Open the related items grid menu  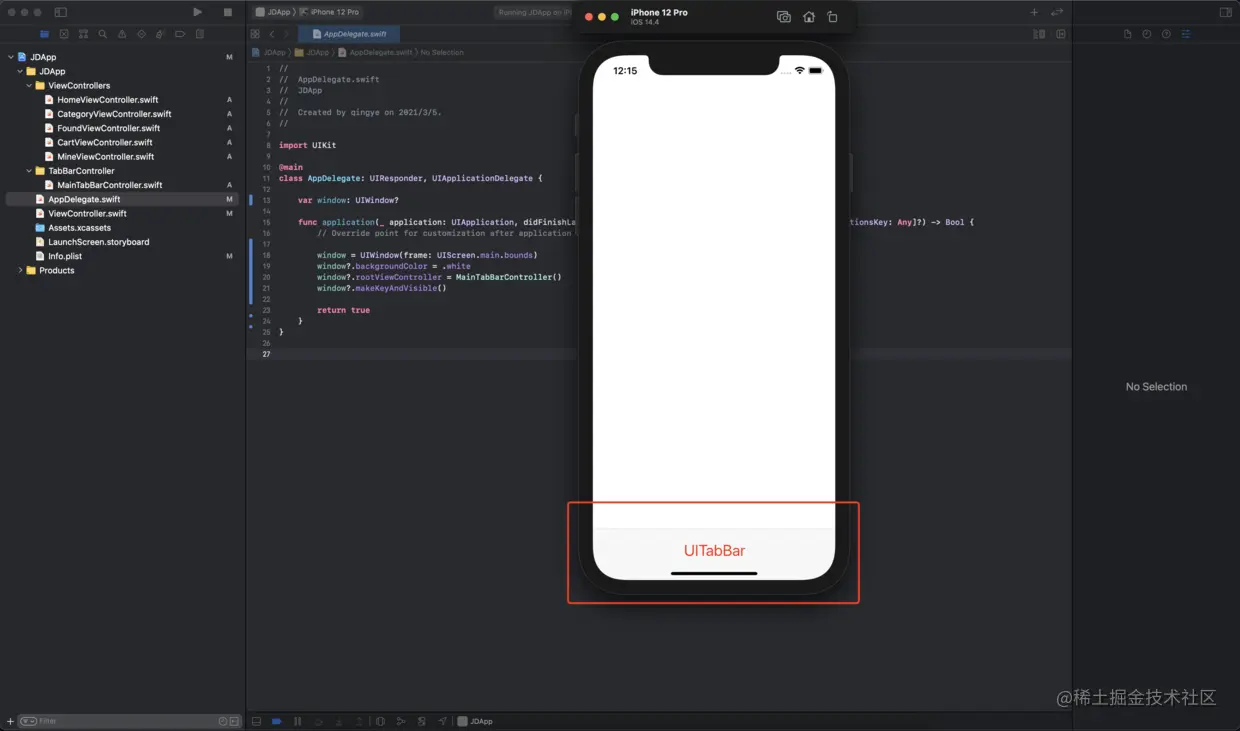[x=255, y=34]
